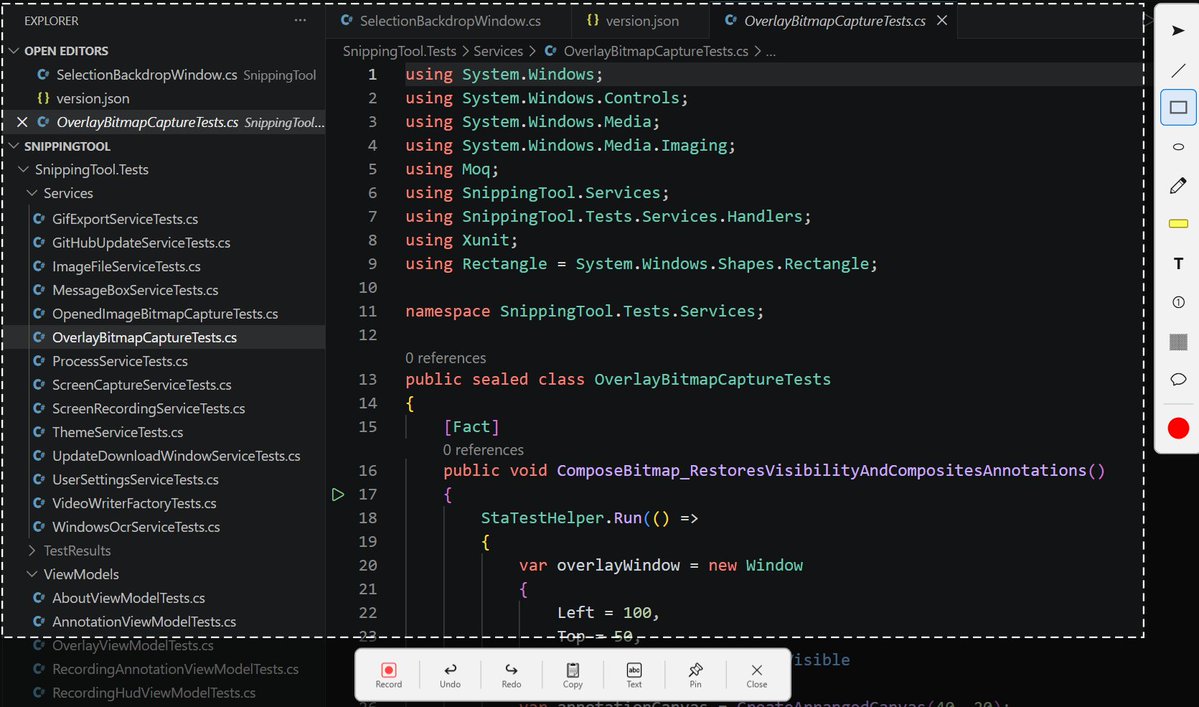This screenshot has height=707, width=1199.
Task: Select the numbered step marker tool
Action: pyautogui.click(x=1178, y=303)
